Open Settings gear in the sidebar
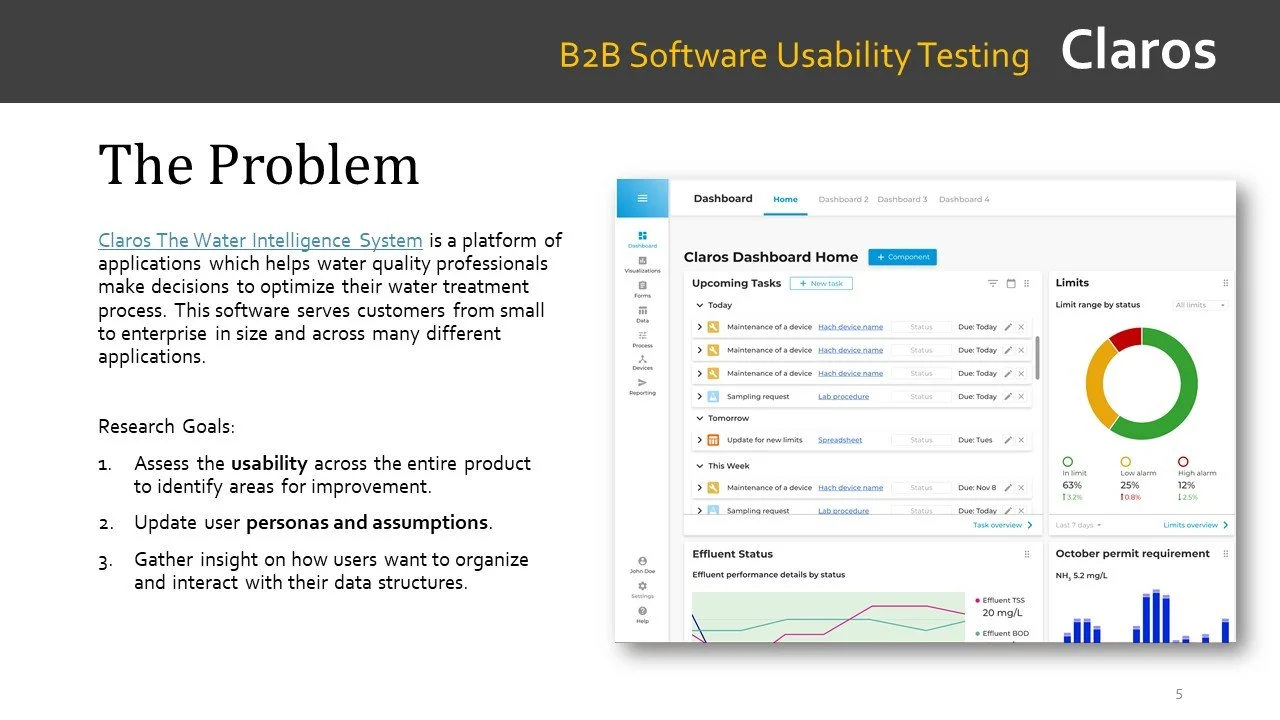 coord(642,586)
